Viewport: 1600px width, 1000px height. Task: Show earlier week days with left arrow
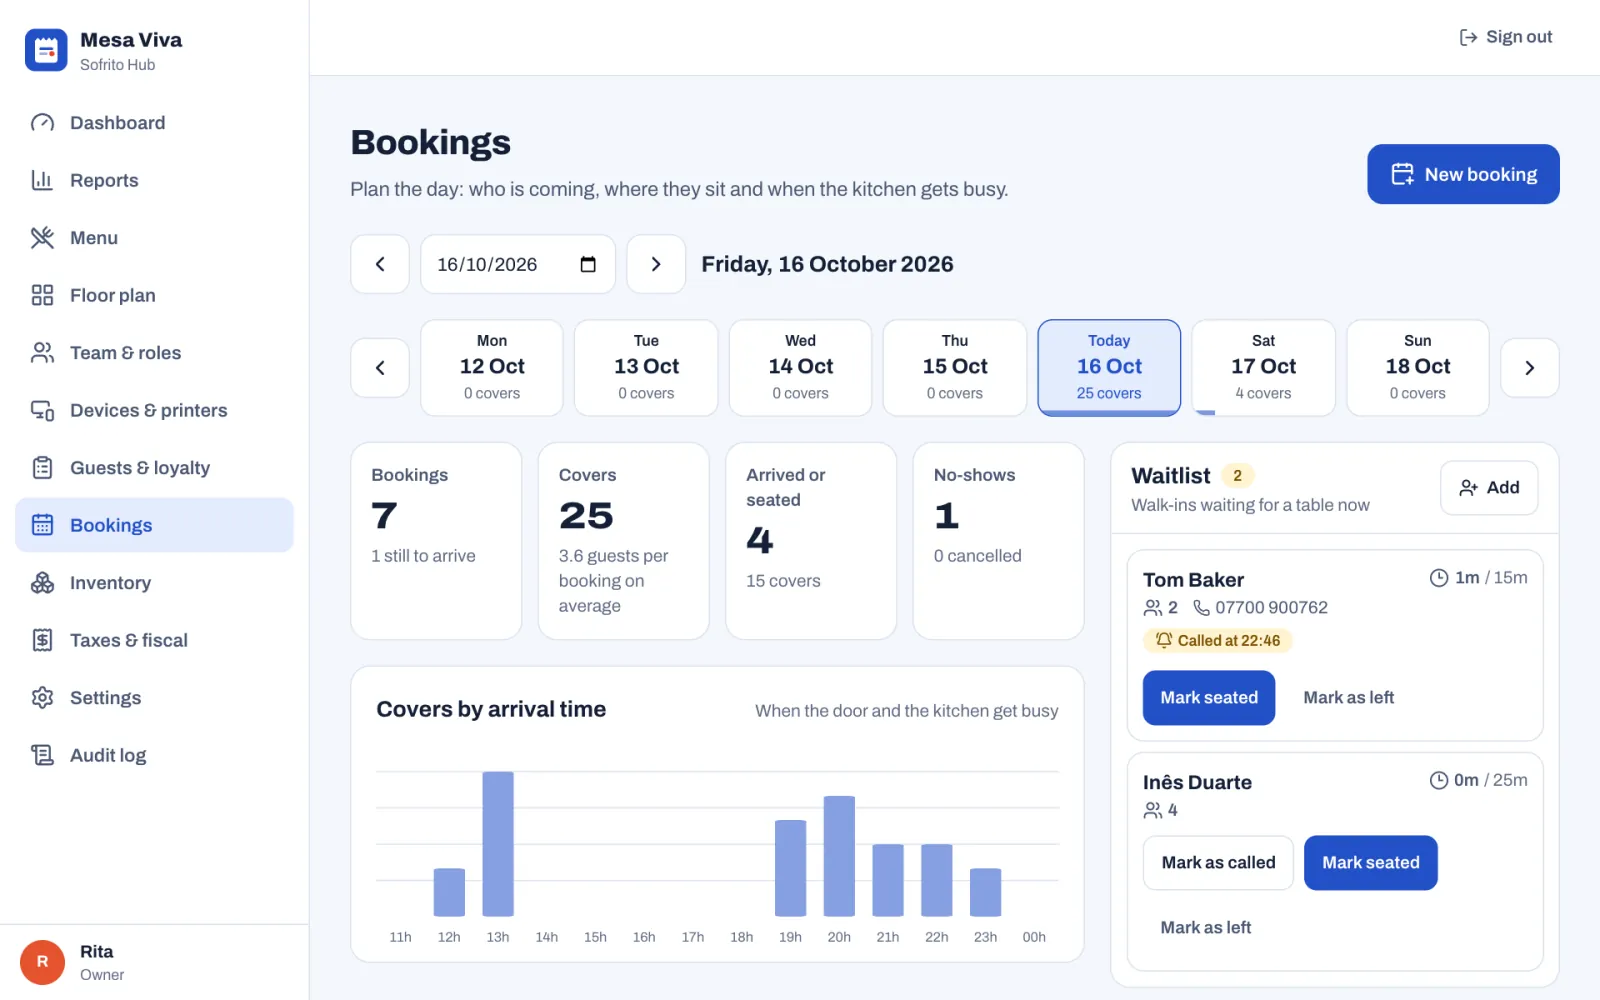380,368
